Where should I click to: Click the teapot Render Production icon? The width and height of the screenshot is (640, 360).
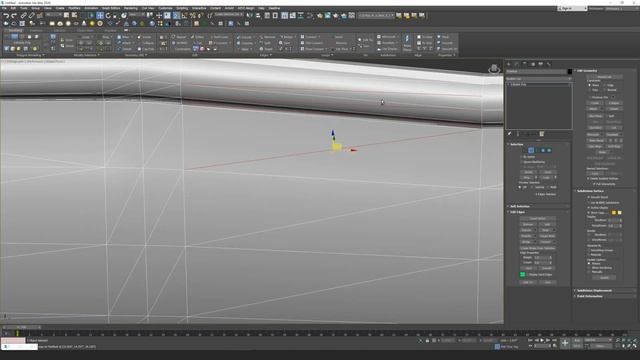pyautogui.click(x=336, y=16)
